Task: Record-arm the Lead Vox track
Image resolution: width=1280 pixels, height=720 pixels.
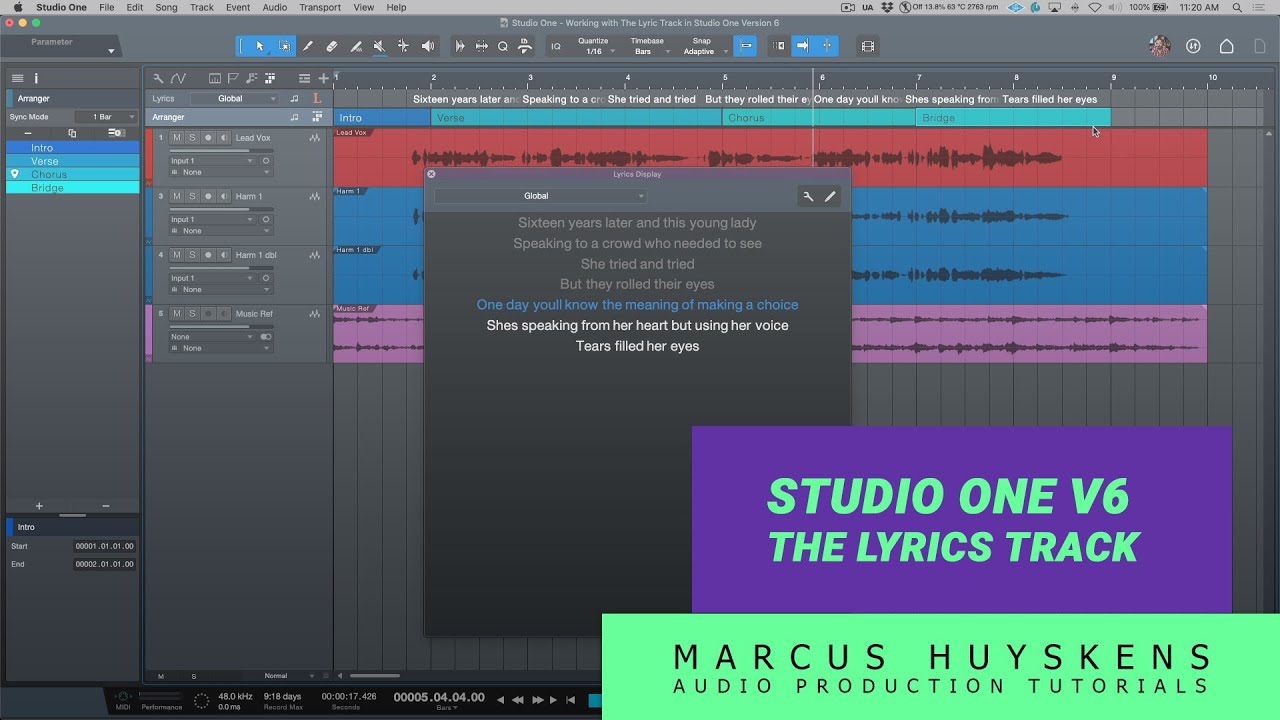Action: 208,138
